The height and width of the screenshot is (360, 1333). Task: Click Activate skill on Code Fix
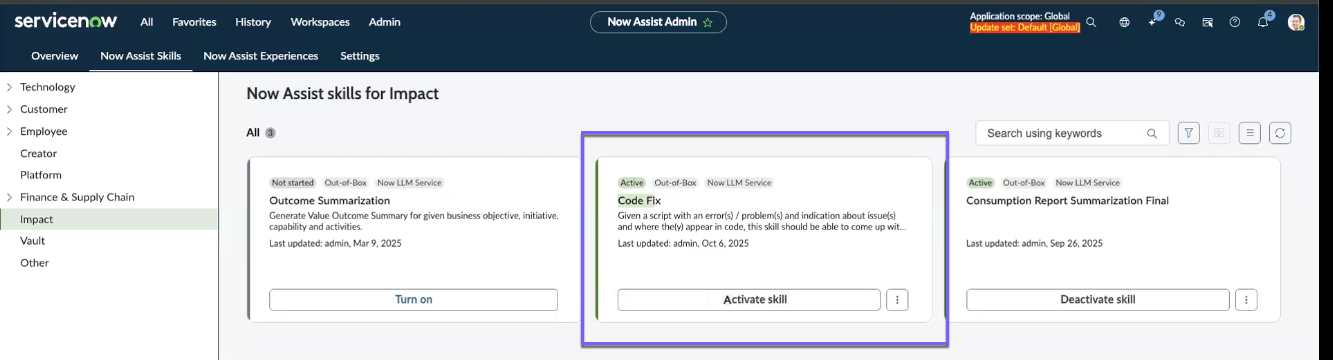pos(749,299)
